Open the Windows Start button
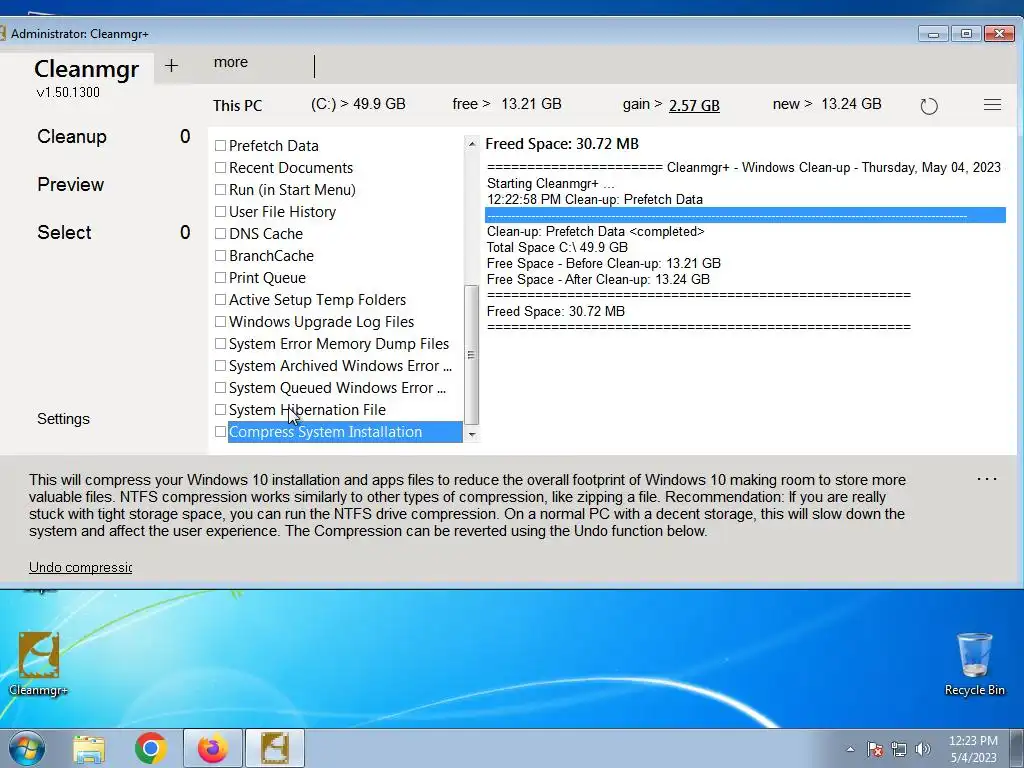Screen dimensions: 1024x768 click(27, 748)
